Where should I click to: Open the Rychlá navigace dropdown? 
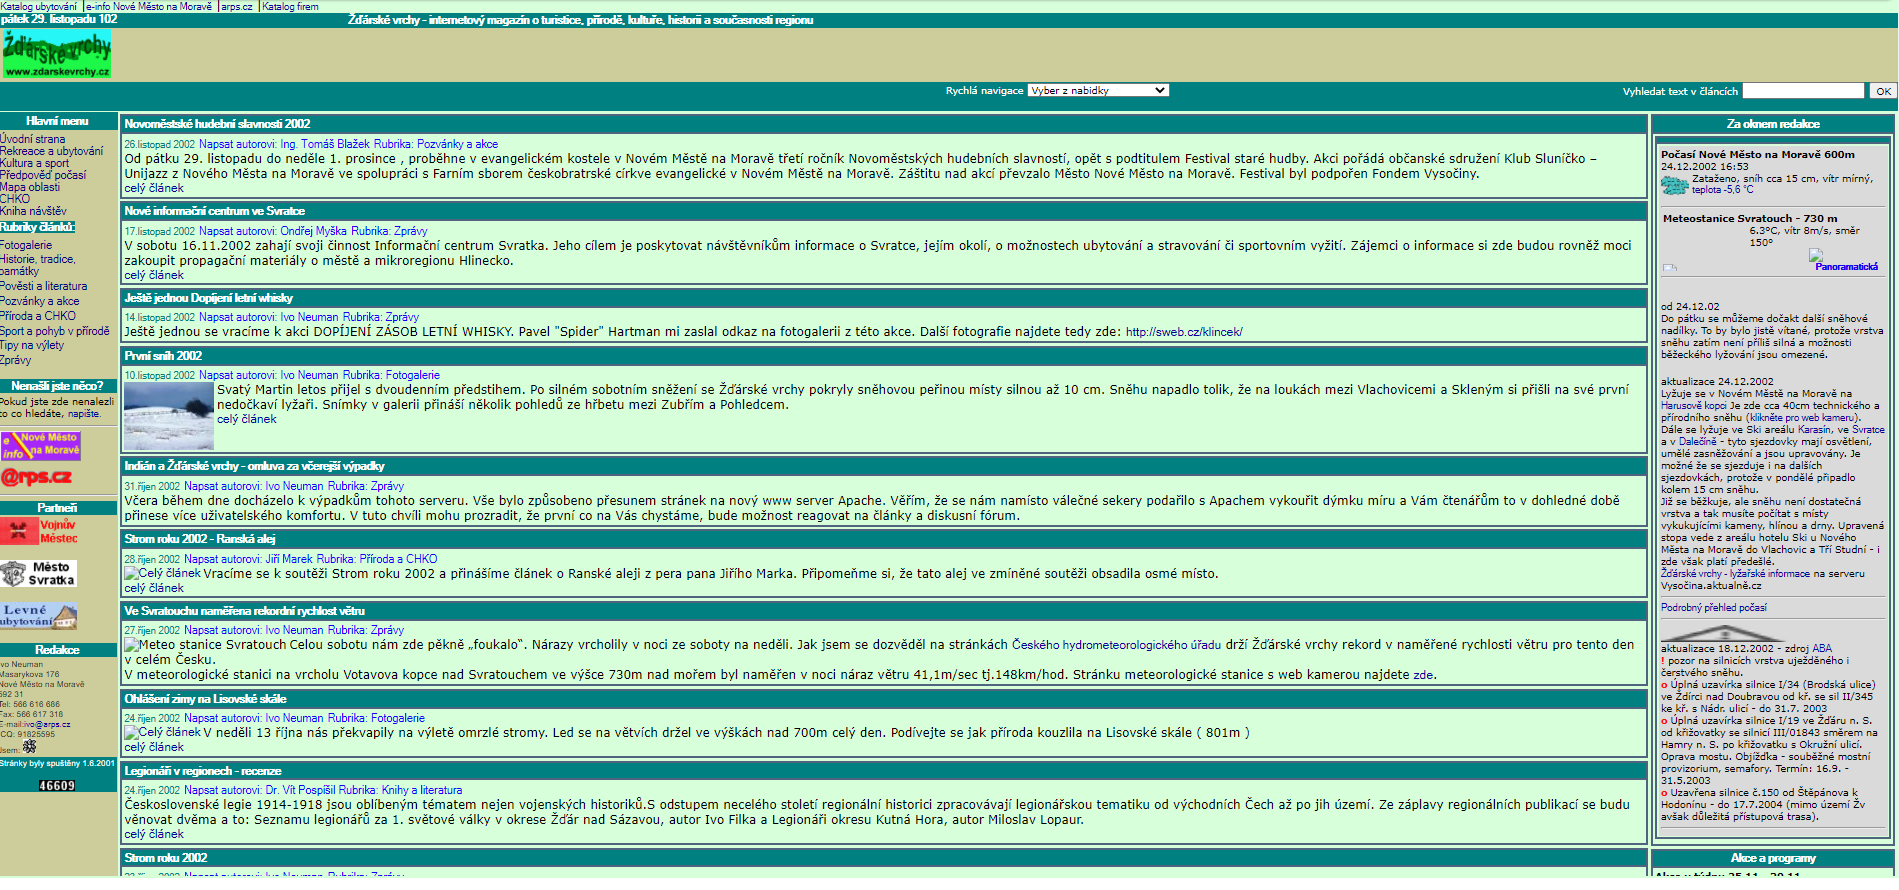1098,90
